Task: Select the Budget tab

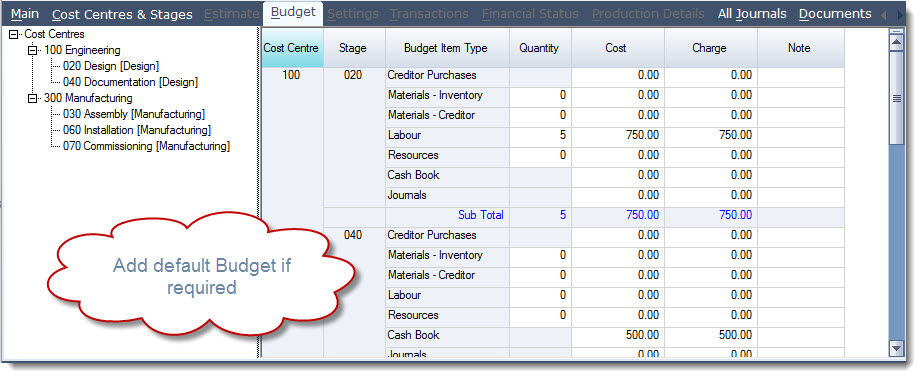Action: pyautogui.click(x=293, y=13)
